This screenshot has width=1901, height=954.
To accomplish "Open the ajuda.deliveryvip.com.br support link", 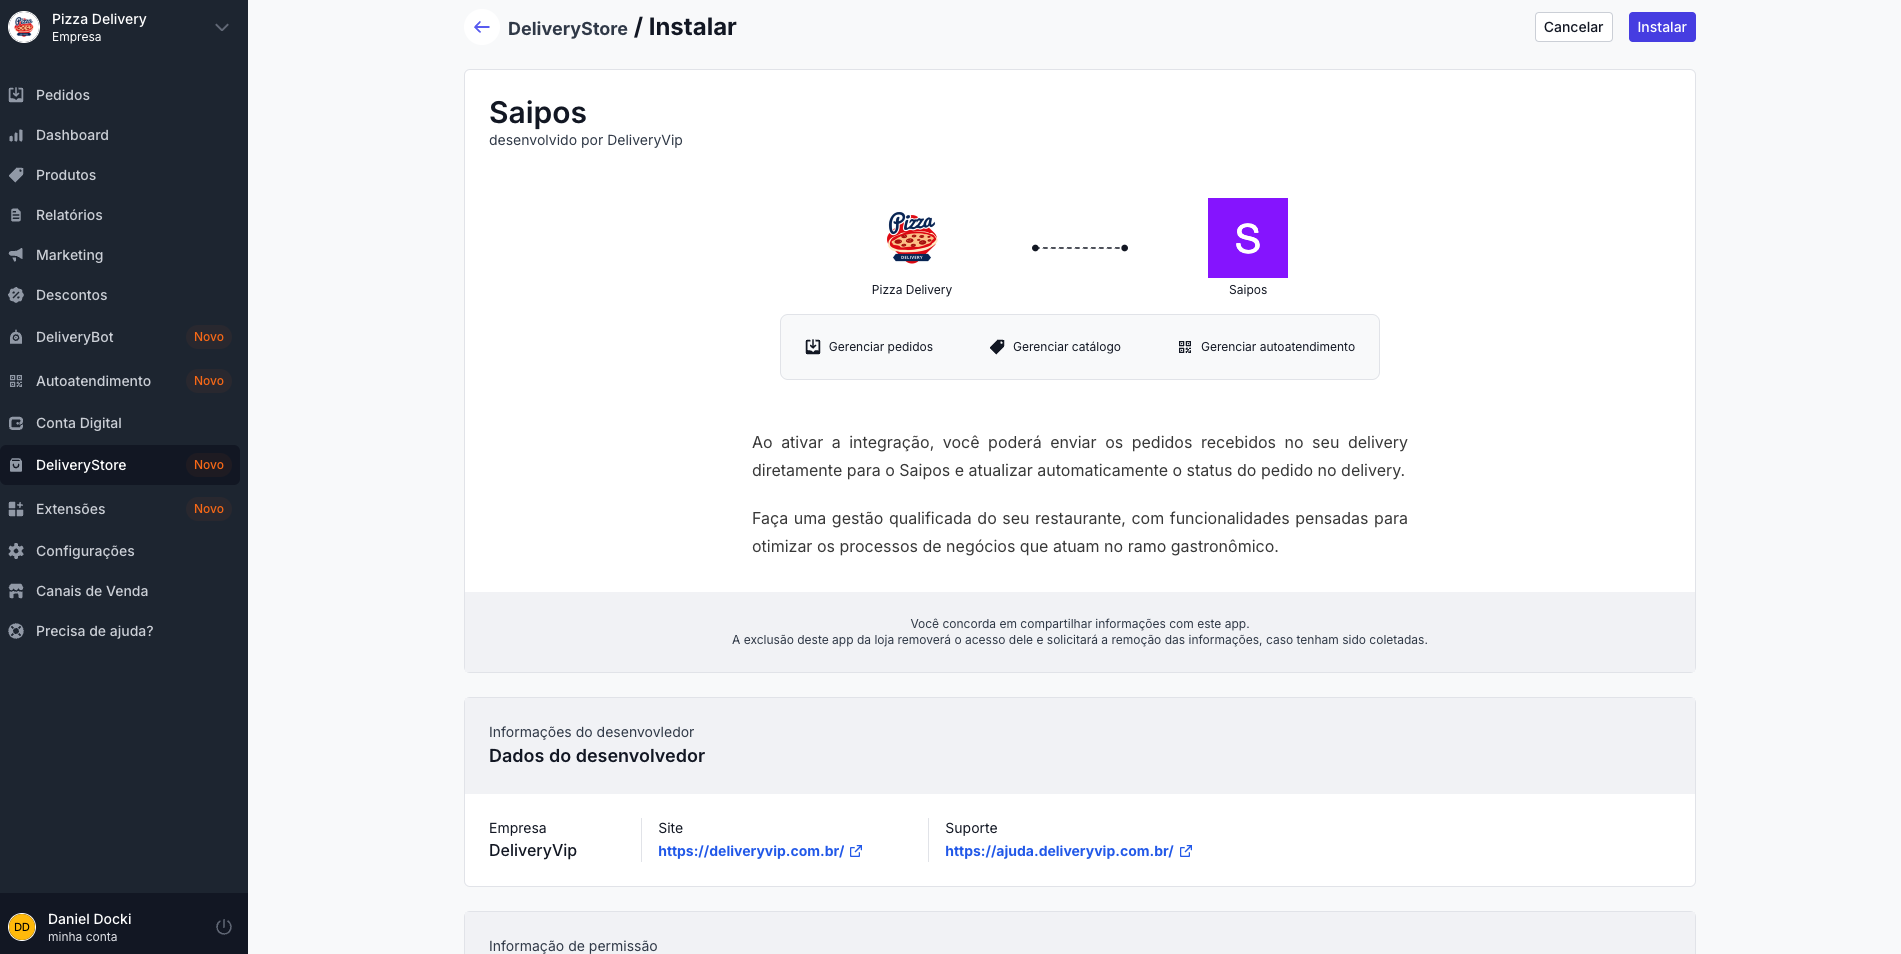I will point(1059,851).
